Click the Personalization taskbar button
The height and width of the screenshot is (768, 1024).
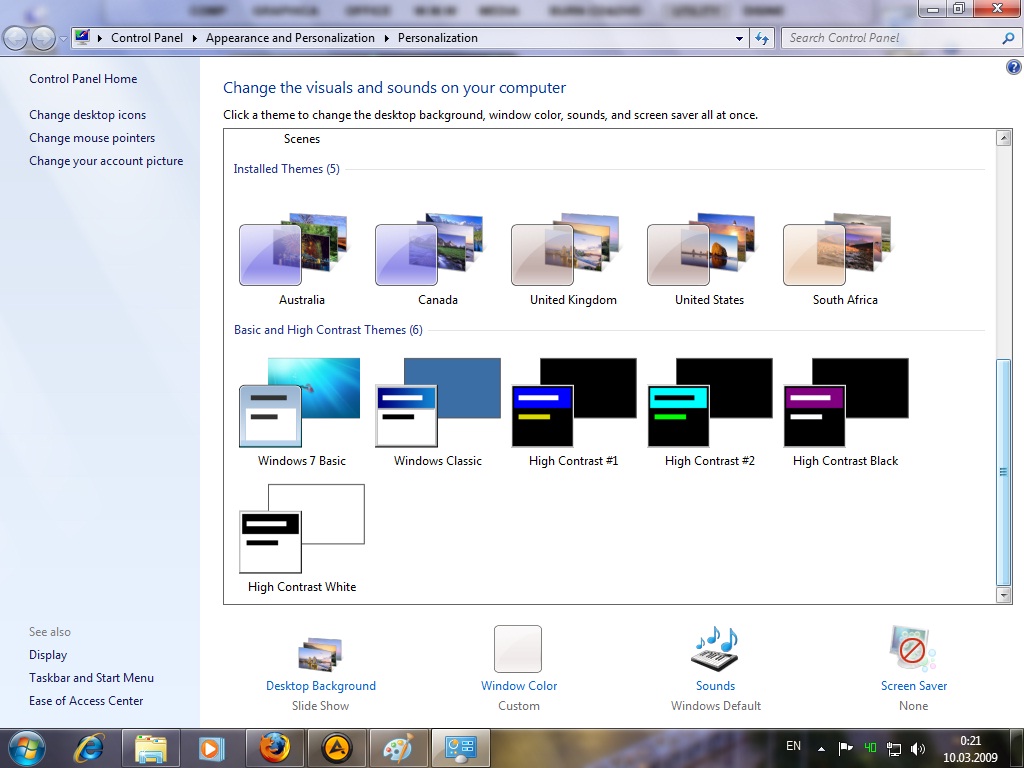click(x=460, y=748)
